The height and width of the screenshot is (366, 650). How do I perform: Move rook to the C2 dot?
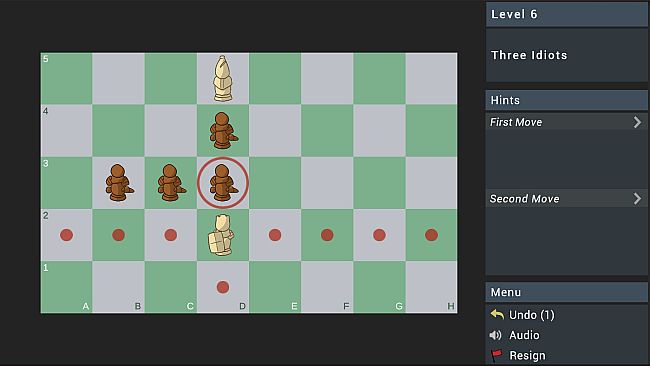point(171,235)
